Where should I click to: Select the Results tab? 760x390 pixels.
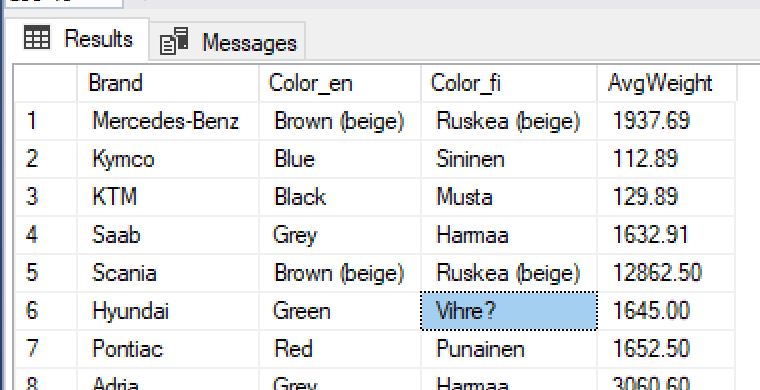pyautogui.click(x=77, y=39)
